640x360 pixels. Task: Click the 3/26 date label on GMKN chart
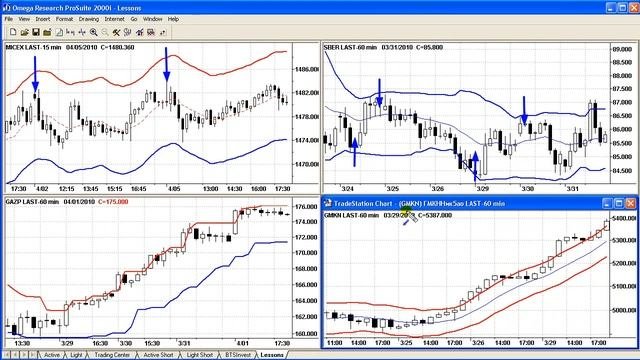point(478,343)
